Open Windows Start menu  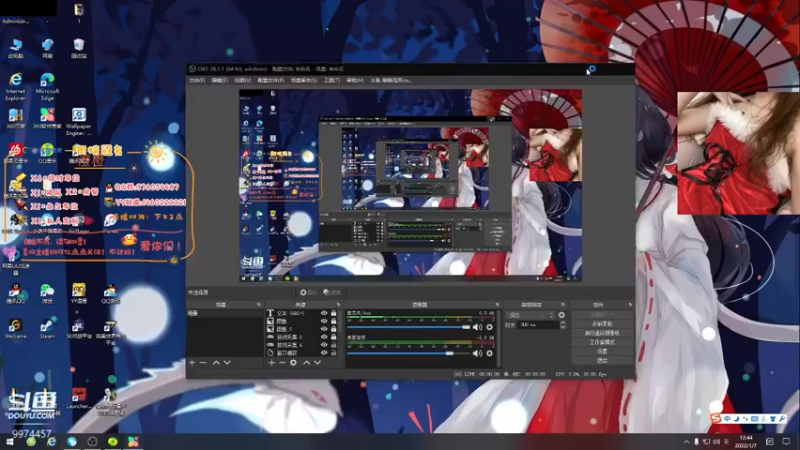point(10,442)
